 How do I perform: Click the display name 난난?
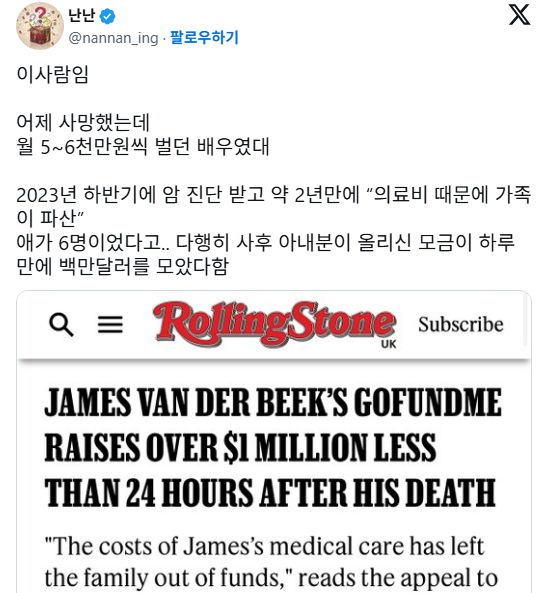coord(81,16)
